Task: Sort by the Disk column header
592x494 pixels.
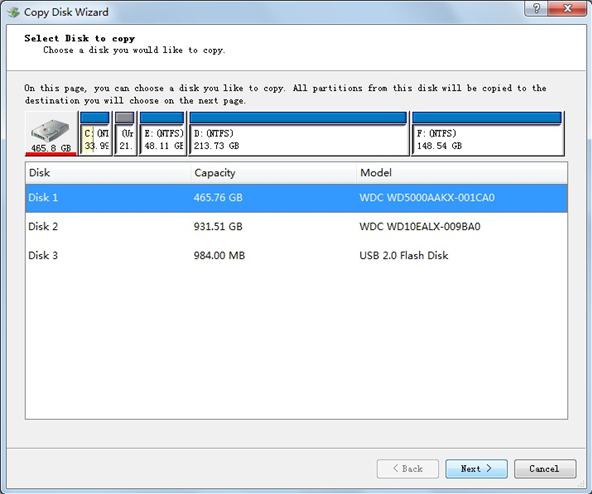Action: (x=108, y=173)
